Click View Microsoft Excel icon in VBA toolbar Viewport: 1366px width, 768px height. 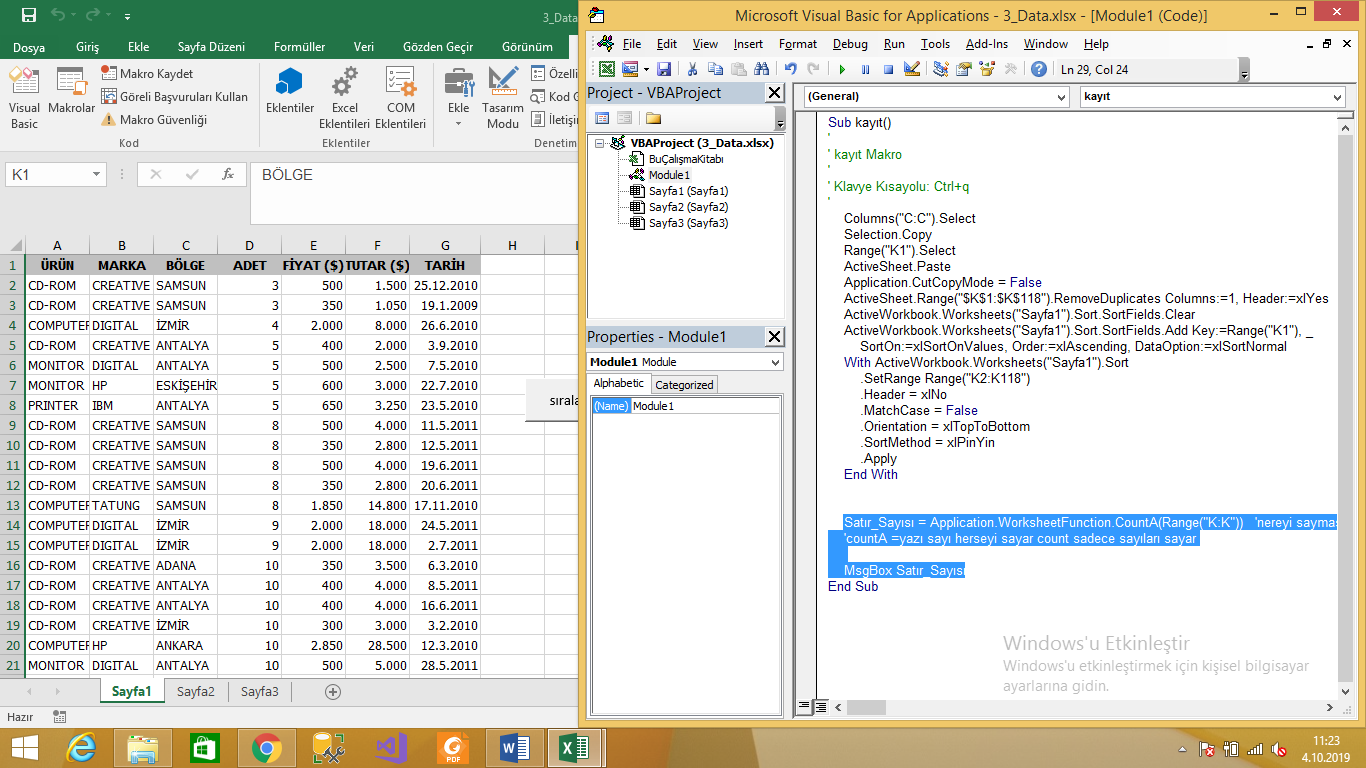pyautogui.click(x=606, y=69)
